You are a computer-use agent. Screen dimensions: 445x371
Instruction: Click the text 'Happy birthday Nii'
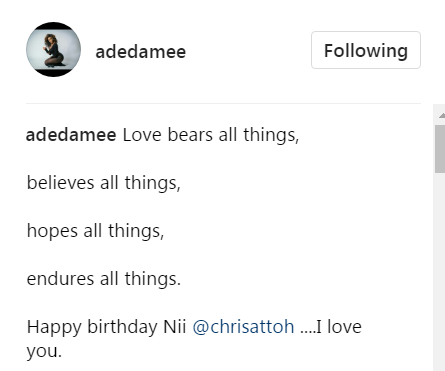point(106,327)
